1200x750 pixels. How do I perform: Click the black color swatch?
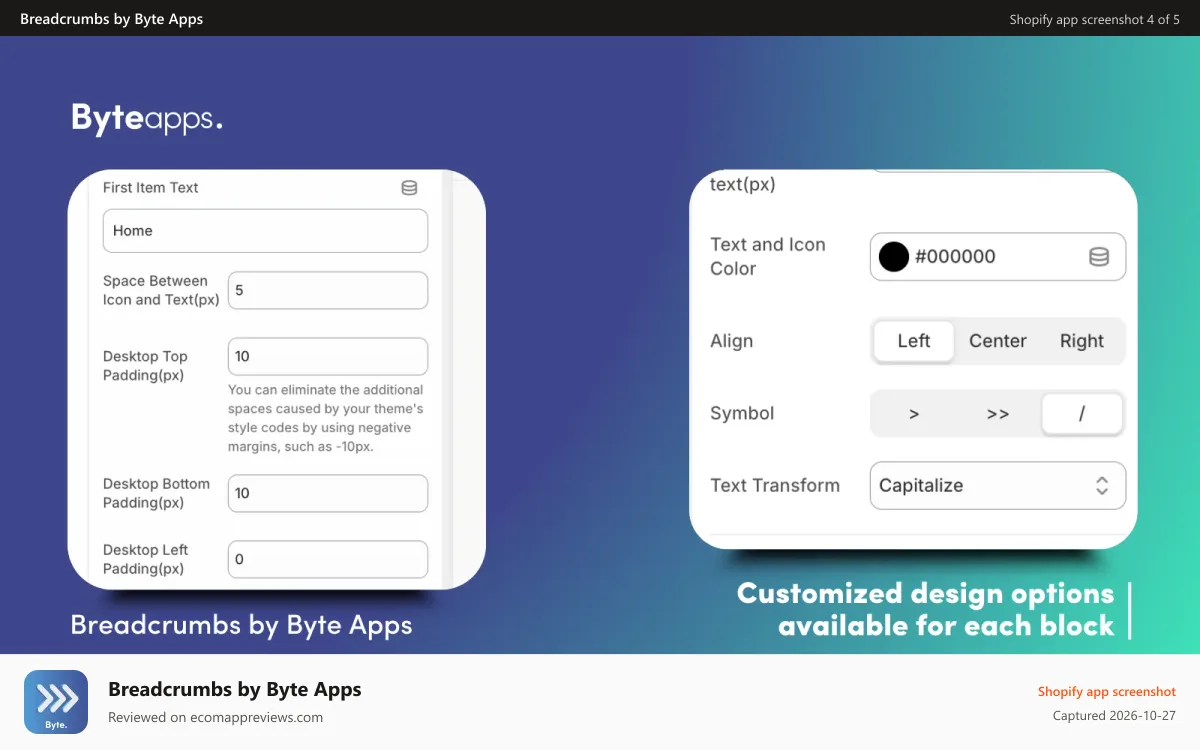coord(894,257)
